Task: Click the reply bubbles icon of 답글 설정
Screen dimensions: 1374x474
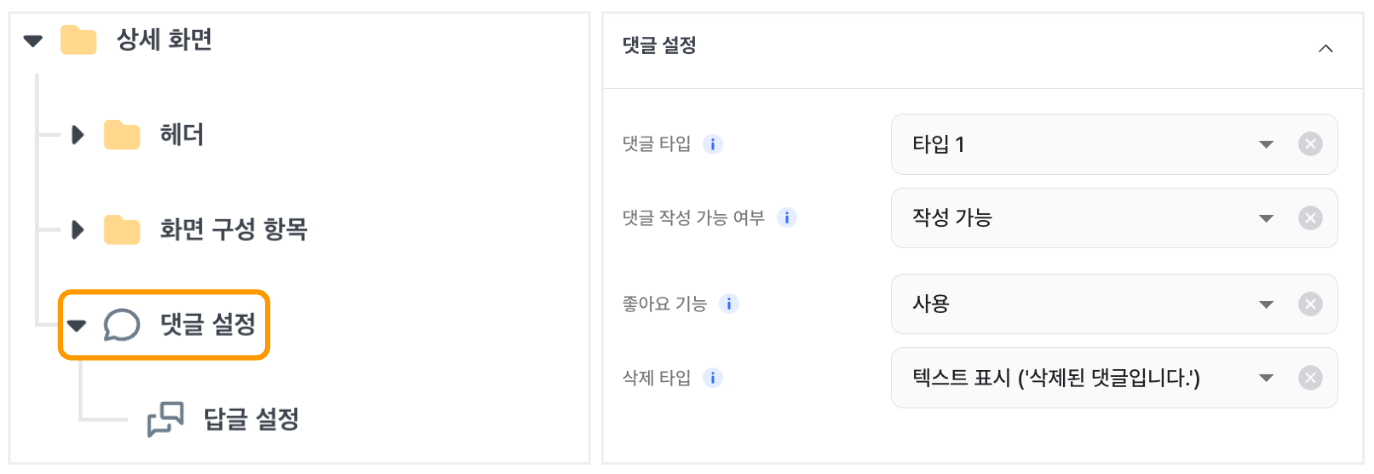Action: pos(165,419)
